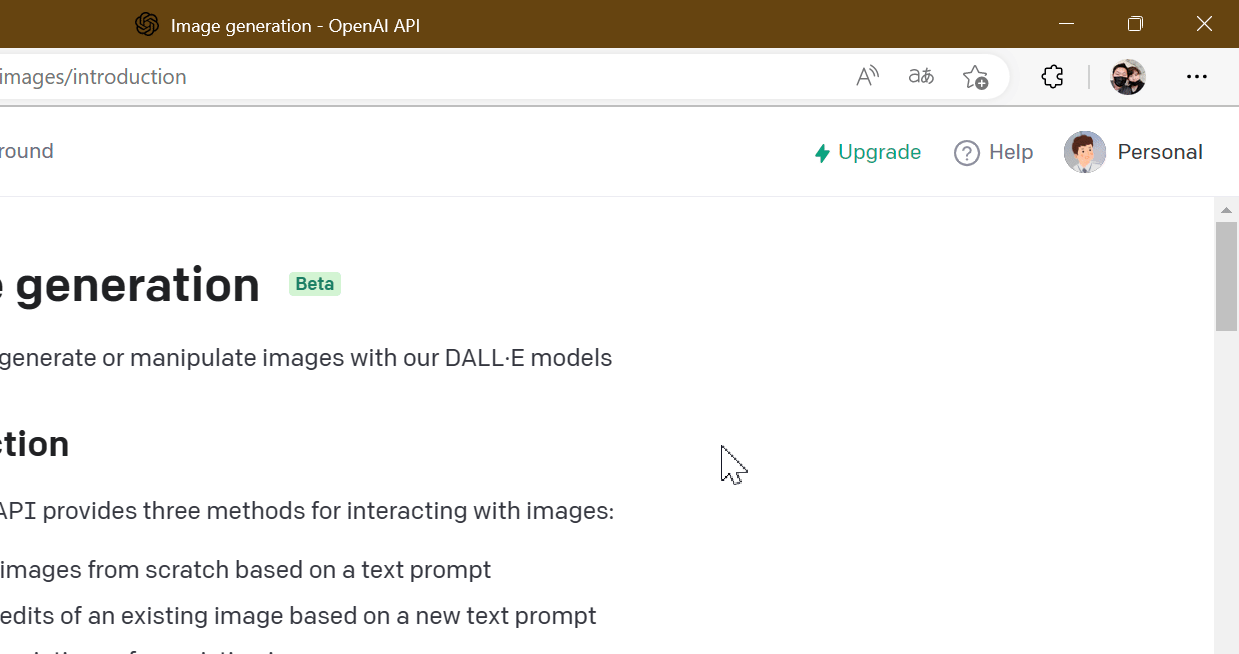The width and height of the screenshot is (1239, 654).
Task: Open the Help menu
Action: pyautogui.click(x=993, y=152)
